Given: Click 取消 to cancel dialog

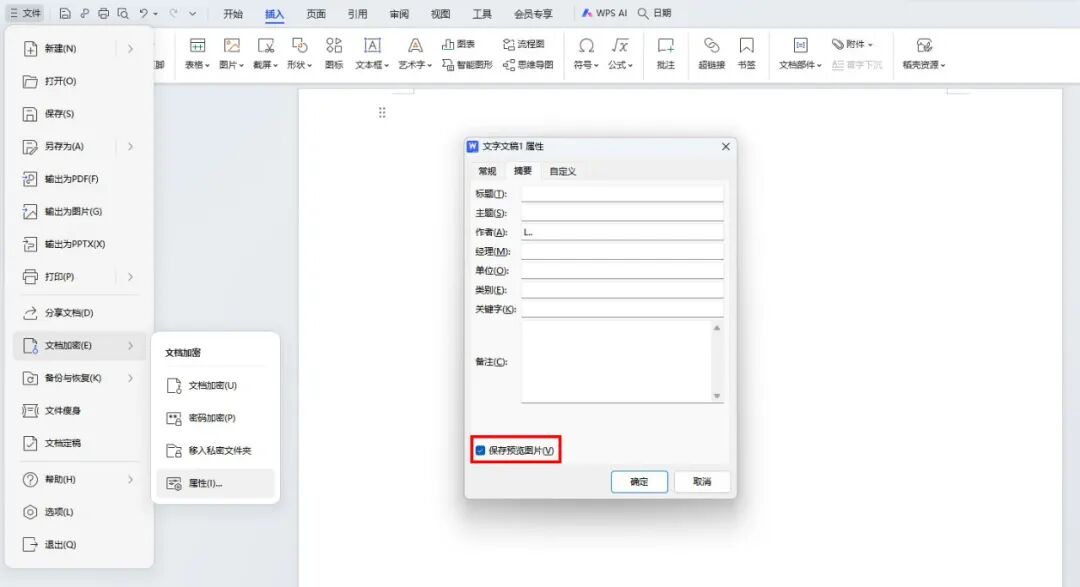Looking at the screenshot, I should click(x=702, y=482).
